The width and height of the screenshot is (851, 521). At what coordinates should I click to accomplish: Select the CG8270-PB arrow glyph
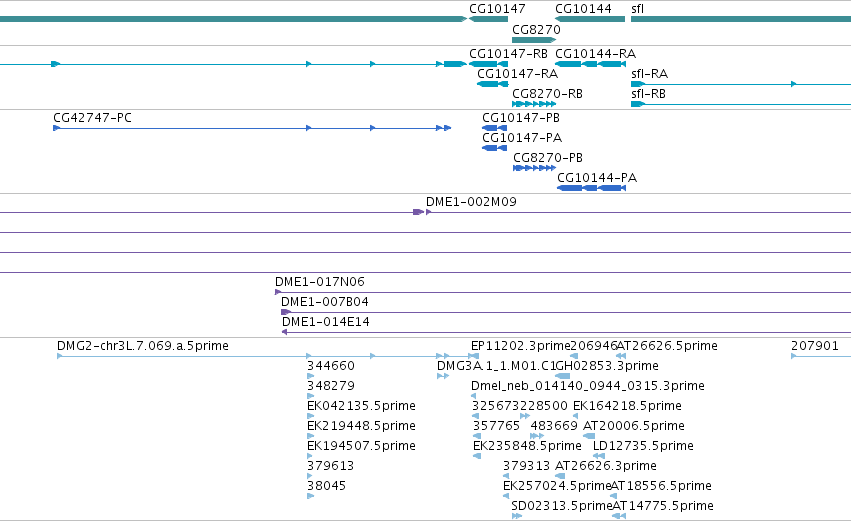[x=535, y=168]
